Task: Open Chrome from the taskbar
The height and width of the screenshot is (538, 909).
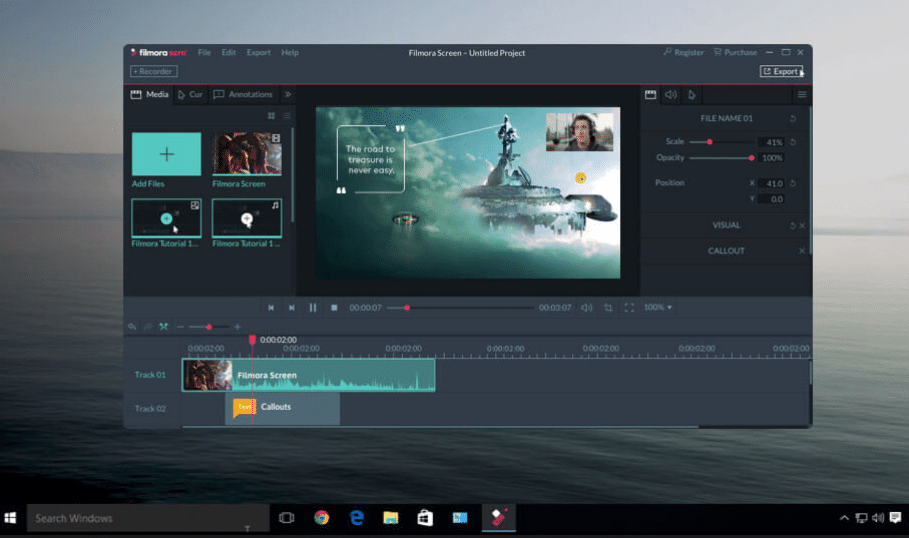Action: tap(321, 518)
